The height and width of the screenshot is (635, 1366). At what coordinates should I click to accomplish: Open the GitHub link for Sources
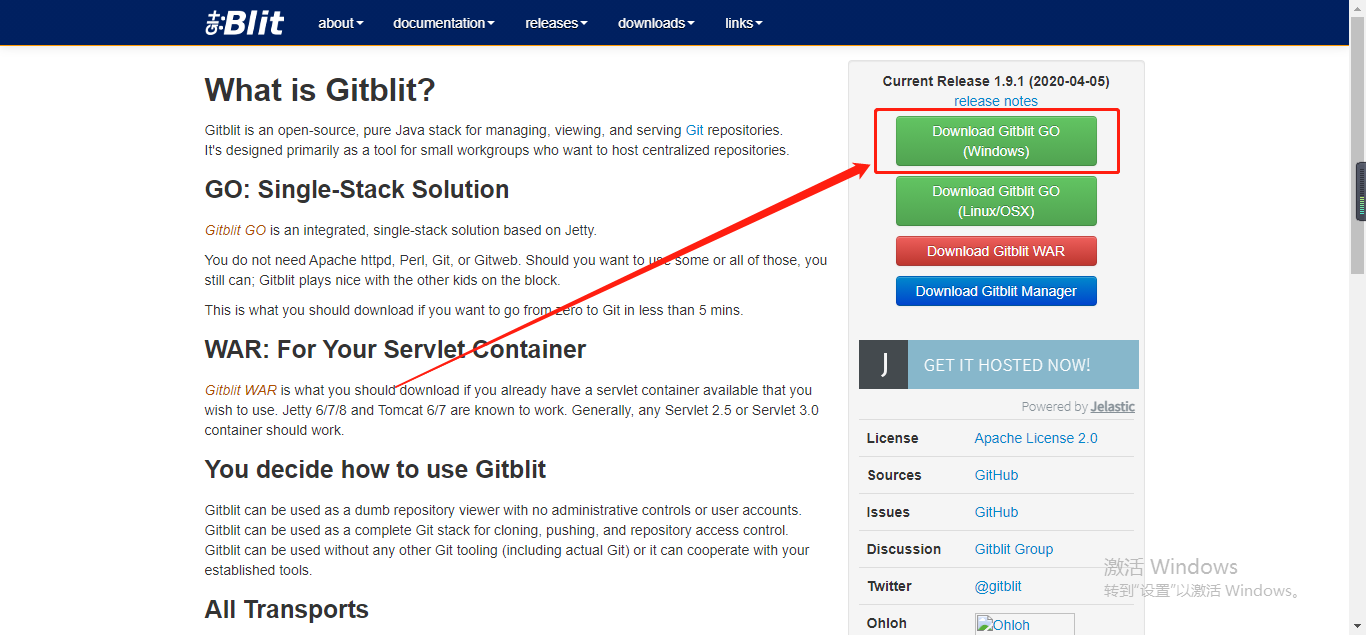pos(996,475)
